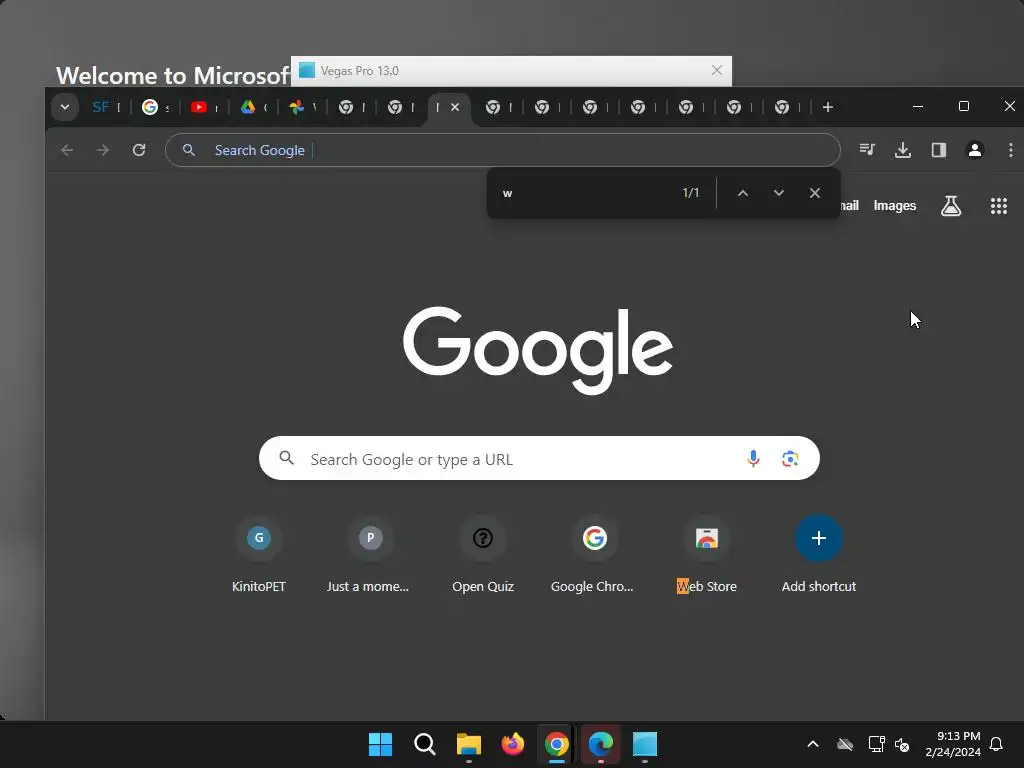Go to previous find result
The height and width of the screenshot is (768, 1024).
pos(743,193)
